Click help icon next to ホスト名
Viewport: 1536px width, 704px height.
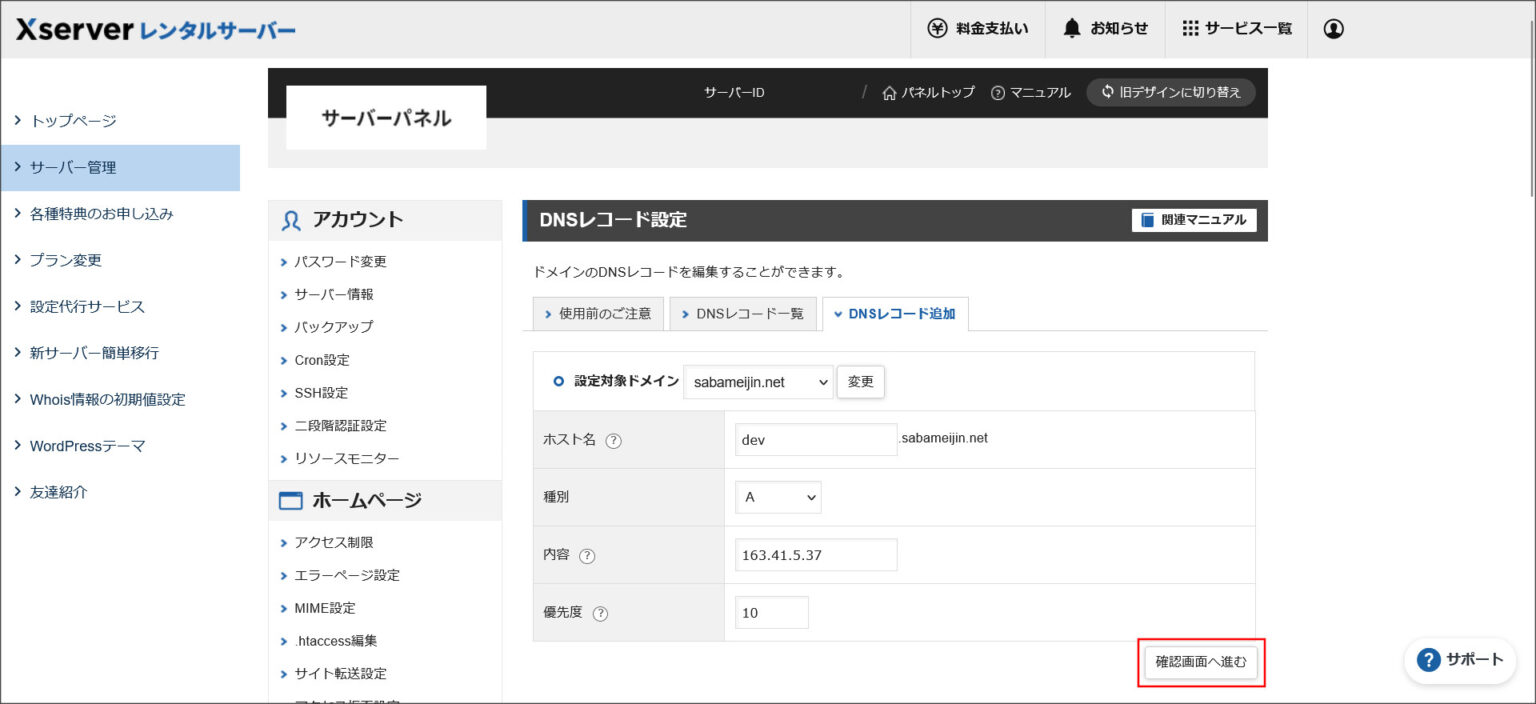[614, 441]
